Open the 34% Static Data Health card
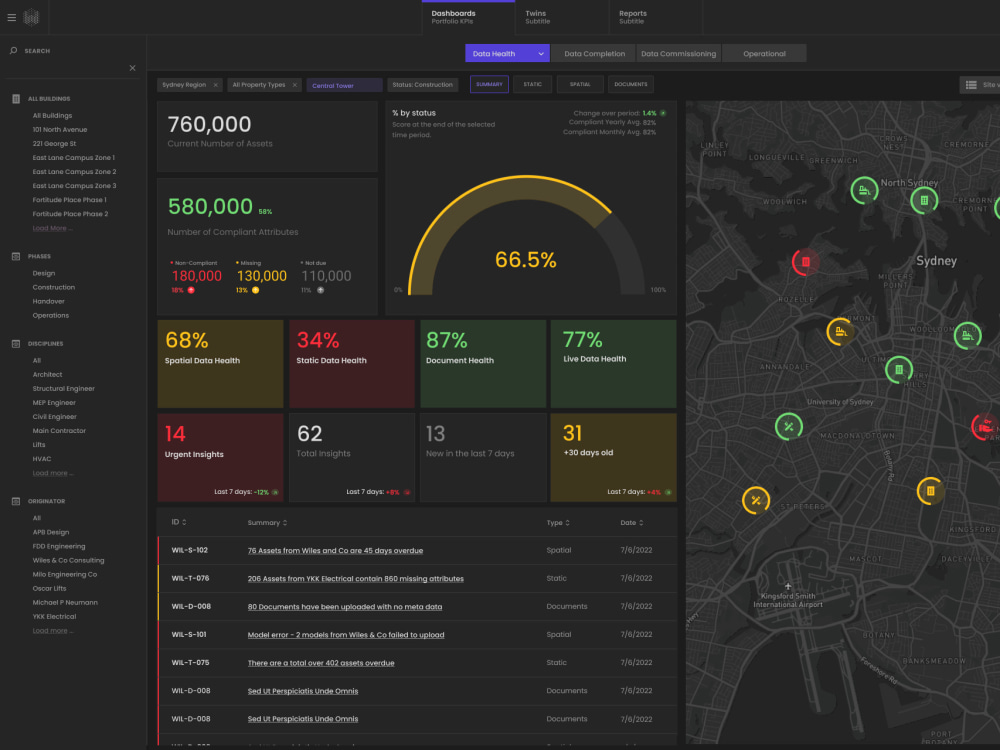 [x=352, y=364]
